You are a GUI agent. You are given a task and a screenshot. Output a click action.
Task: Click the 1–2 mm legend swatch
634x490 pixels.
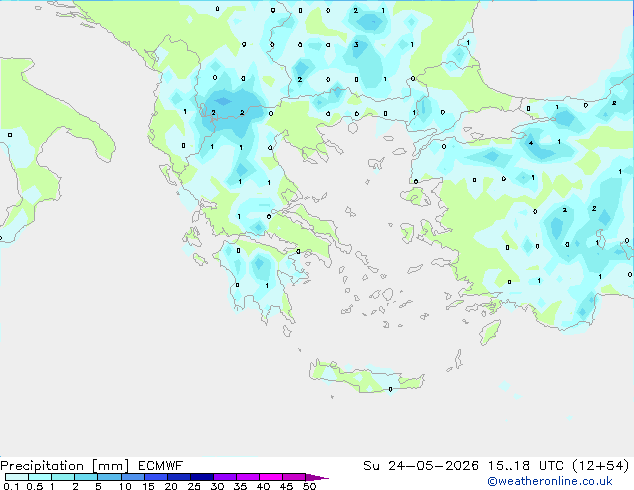pos(63,477)
